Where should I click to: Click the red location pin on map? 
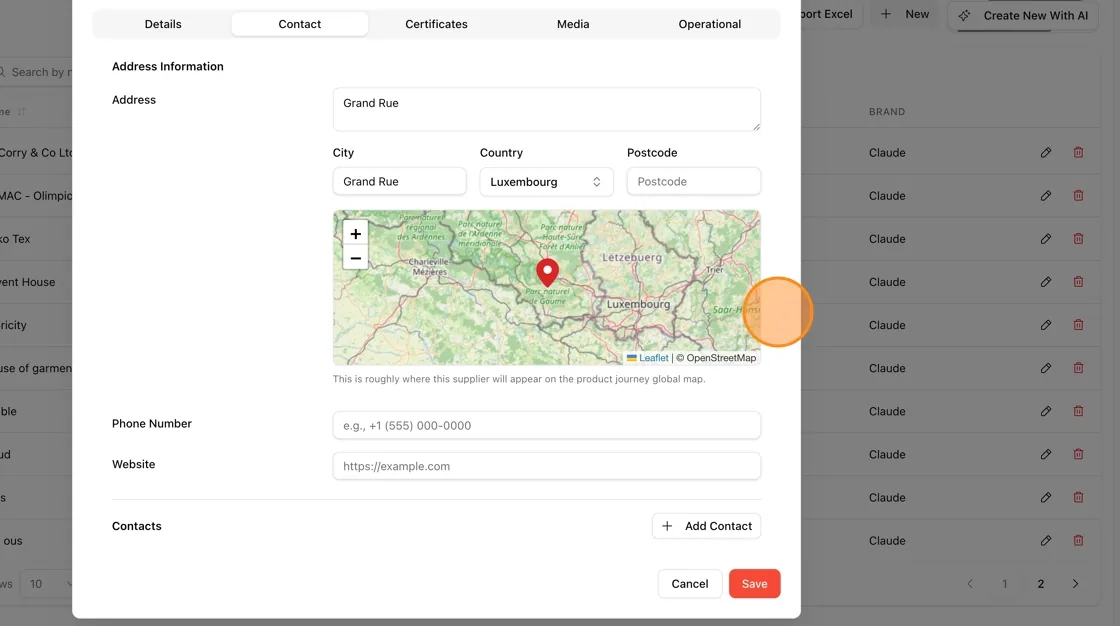click(x=547, y=272)
